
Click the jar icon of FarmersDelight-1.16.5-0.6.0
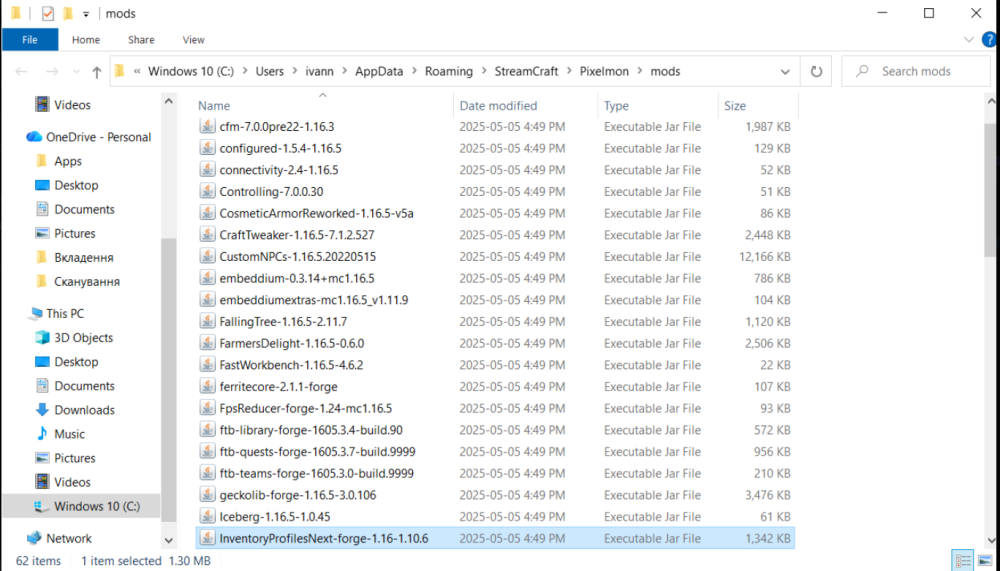point(207,343)
